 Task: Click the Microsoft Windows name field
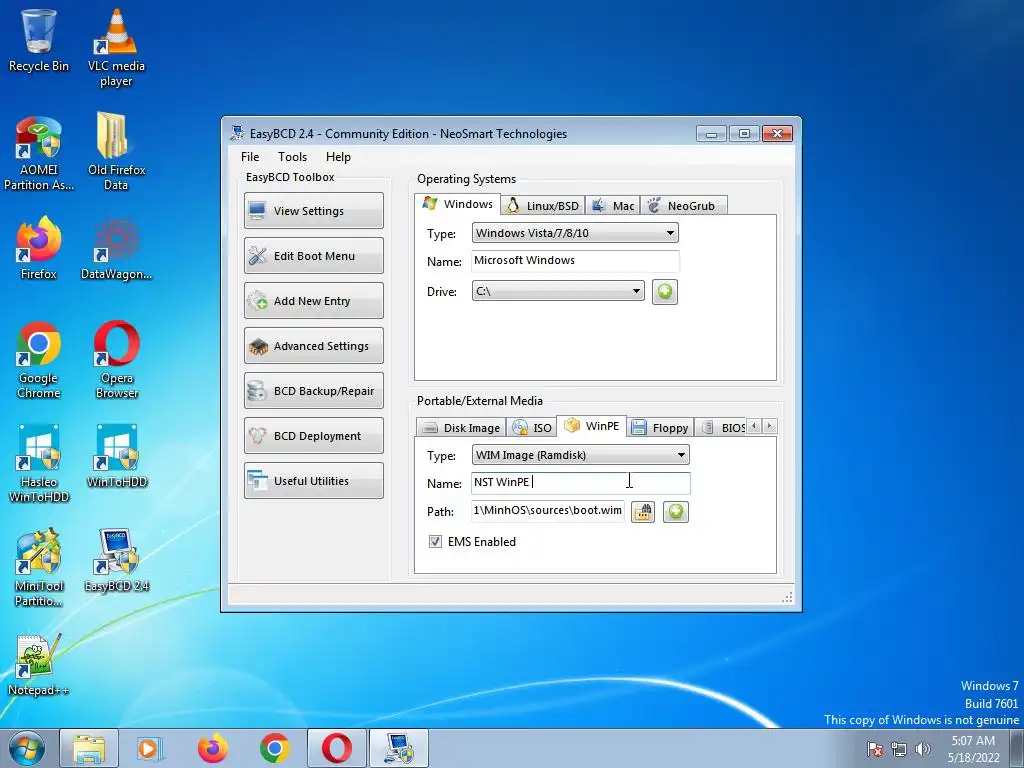[x=575, y=261]
